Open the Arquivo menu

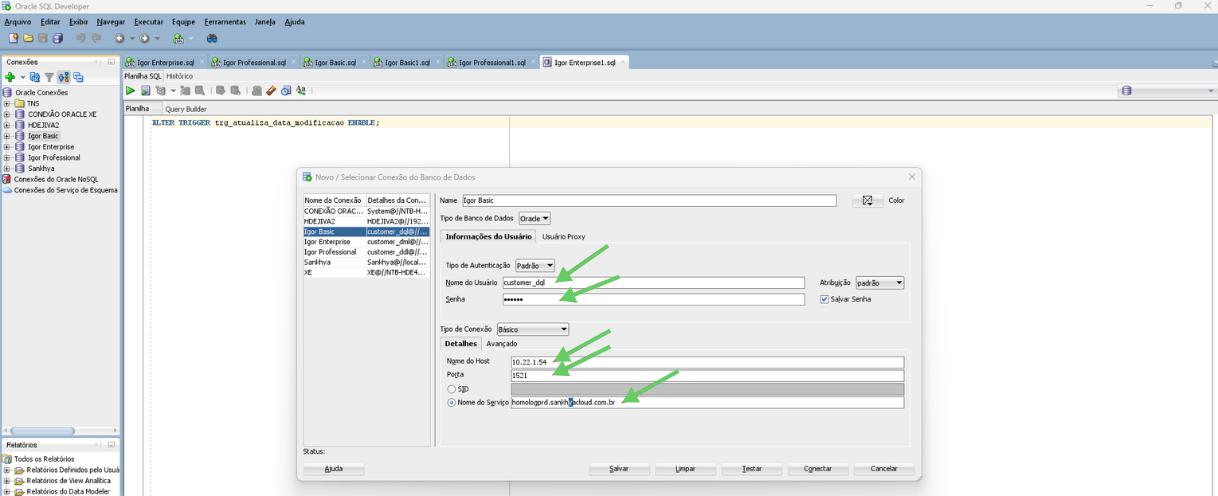point(18,21)
